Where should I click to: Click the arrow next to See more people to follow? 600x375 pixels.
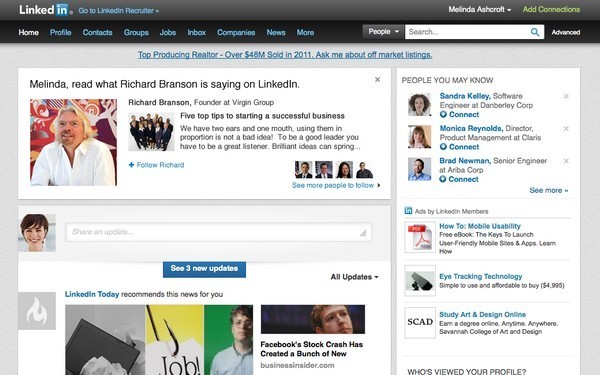pyautogui.click(x=379, y=185)
